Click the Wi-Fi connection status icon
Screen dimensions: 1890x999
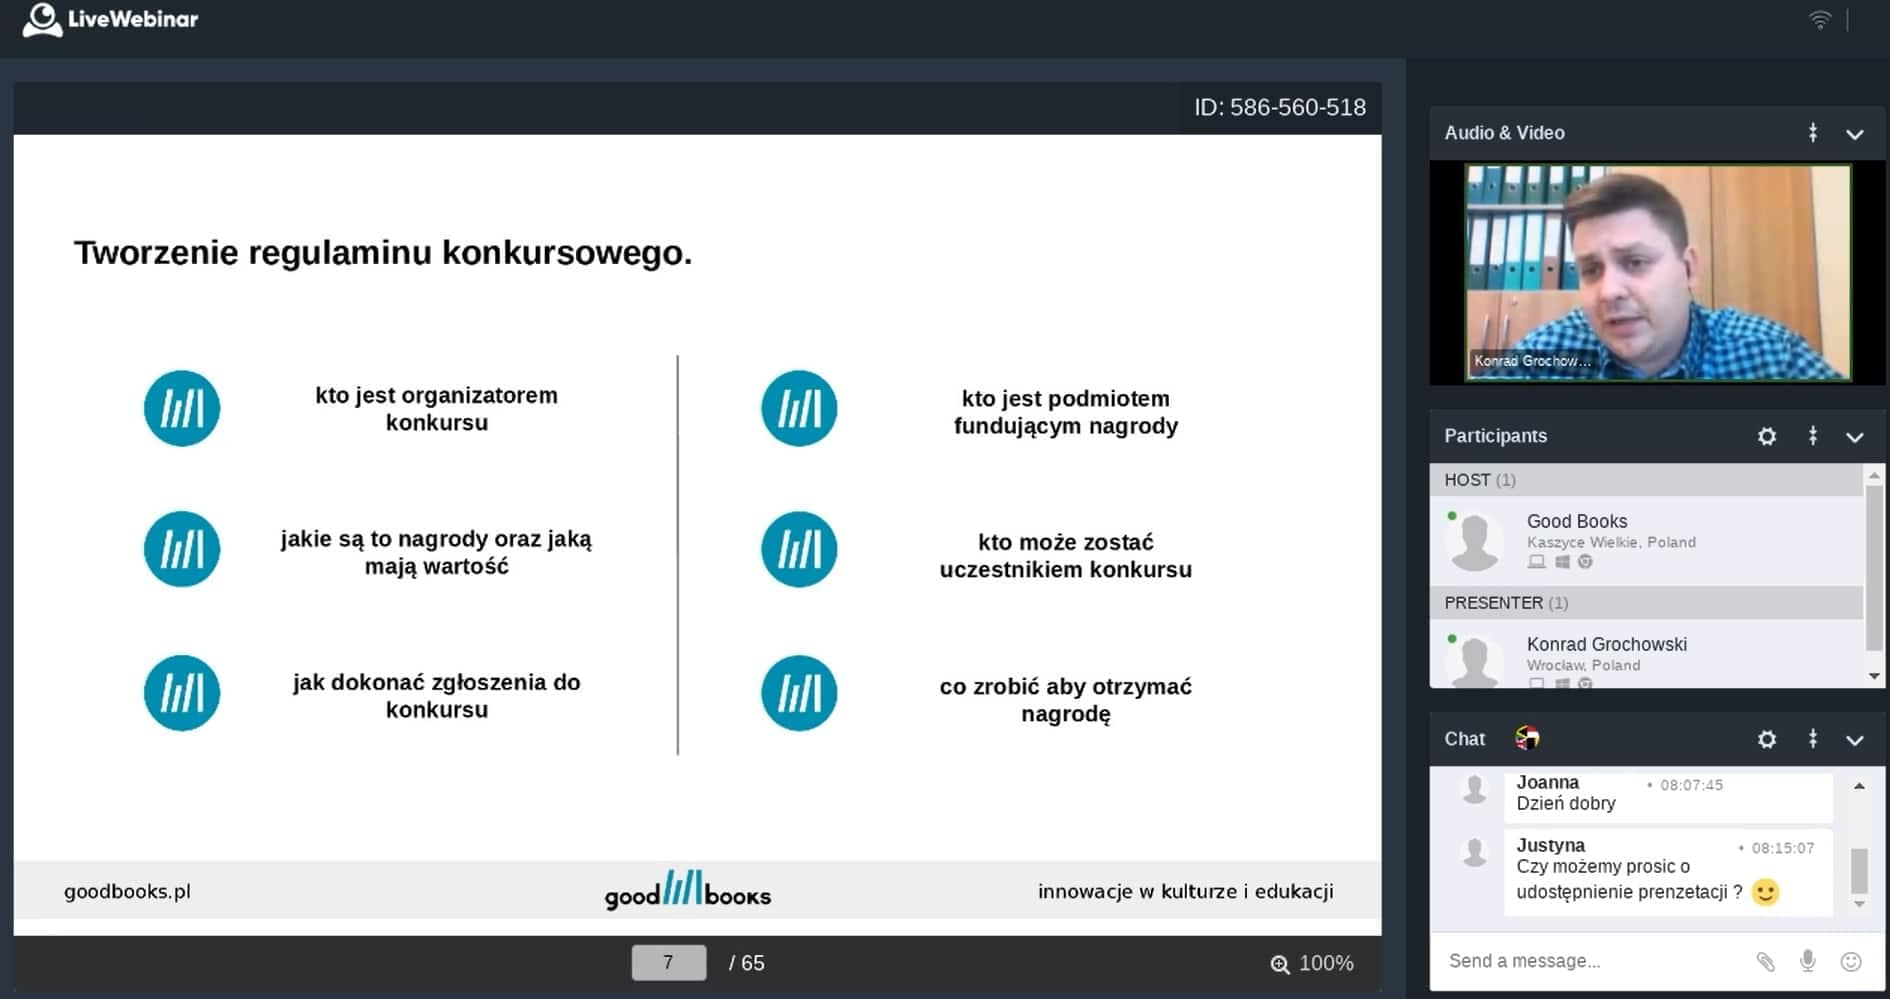[x=1820, y=20]
